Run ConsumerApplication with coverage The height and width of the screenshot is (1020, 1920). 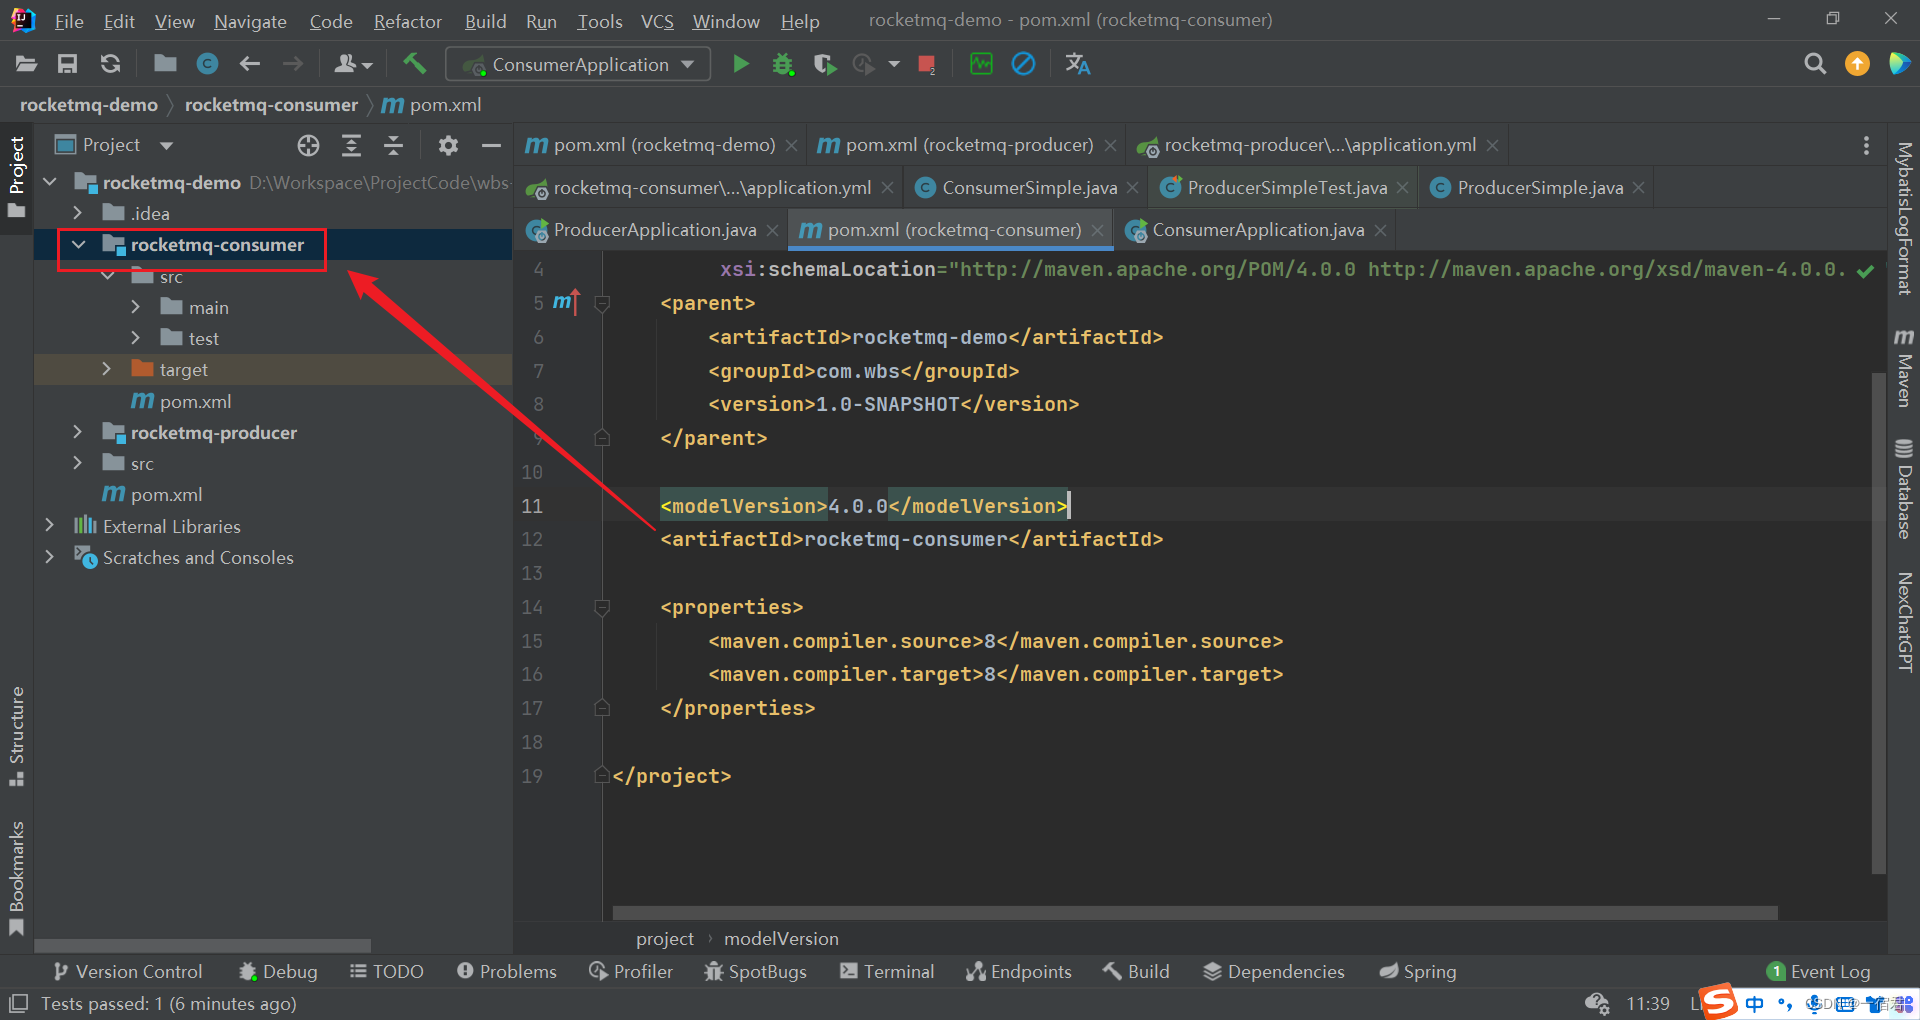pos(825,64)
